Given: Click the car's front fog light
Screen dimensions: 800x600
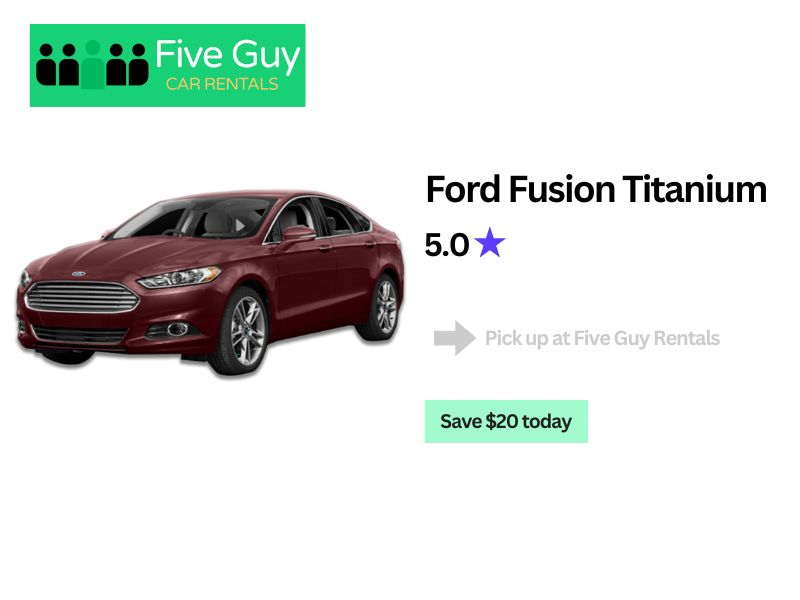Looking at the screenshot, I should click(x=176, y=330).
